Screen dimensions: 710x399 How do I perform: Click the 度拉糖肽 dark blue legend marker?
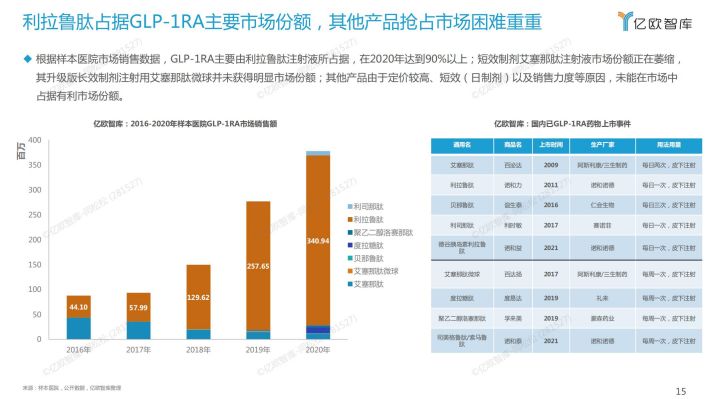[x=350, y=245]
